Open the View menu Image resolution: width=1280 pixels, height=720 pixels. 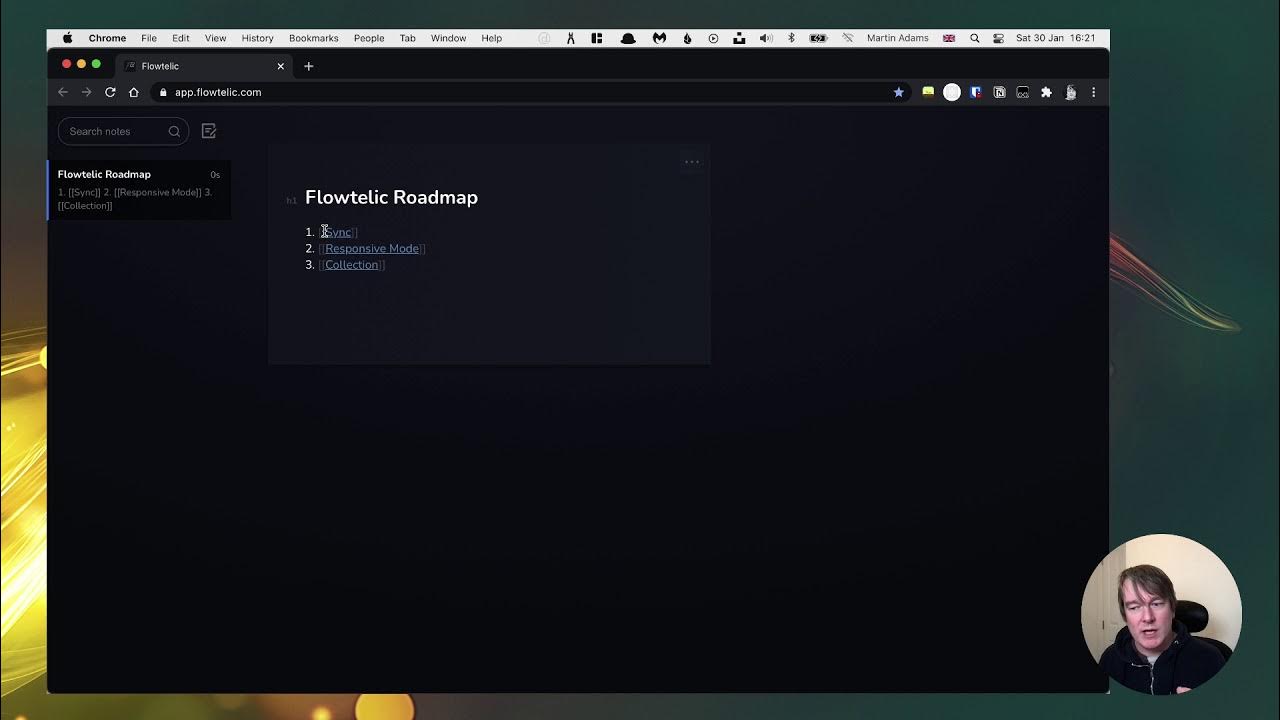point(215,38)
